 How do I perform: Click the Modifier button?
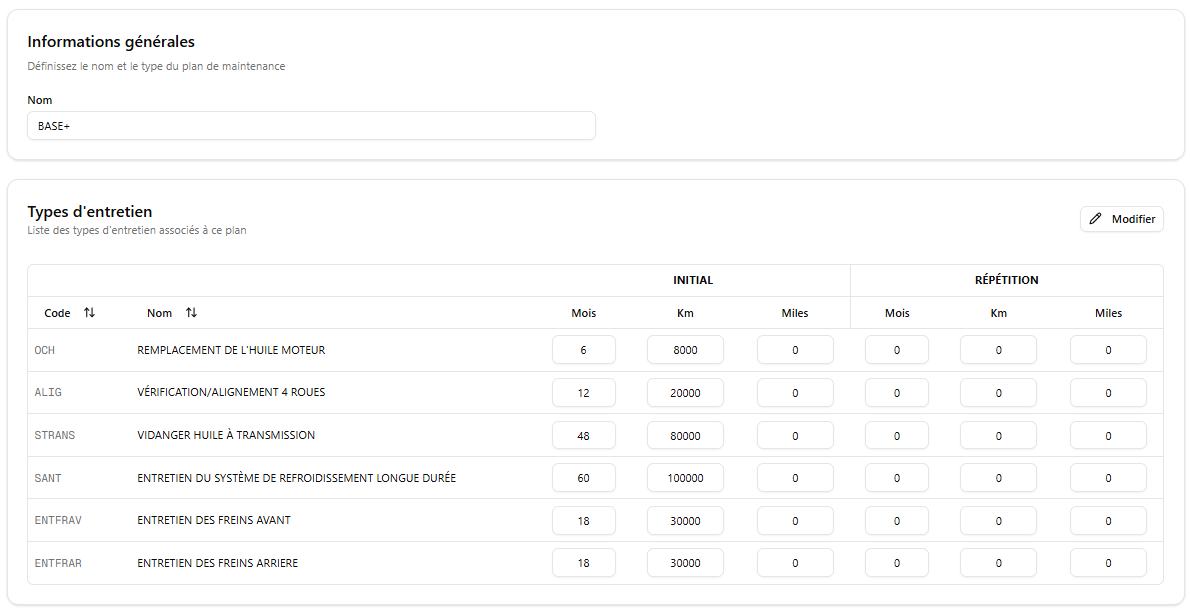point(1121,219)
